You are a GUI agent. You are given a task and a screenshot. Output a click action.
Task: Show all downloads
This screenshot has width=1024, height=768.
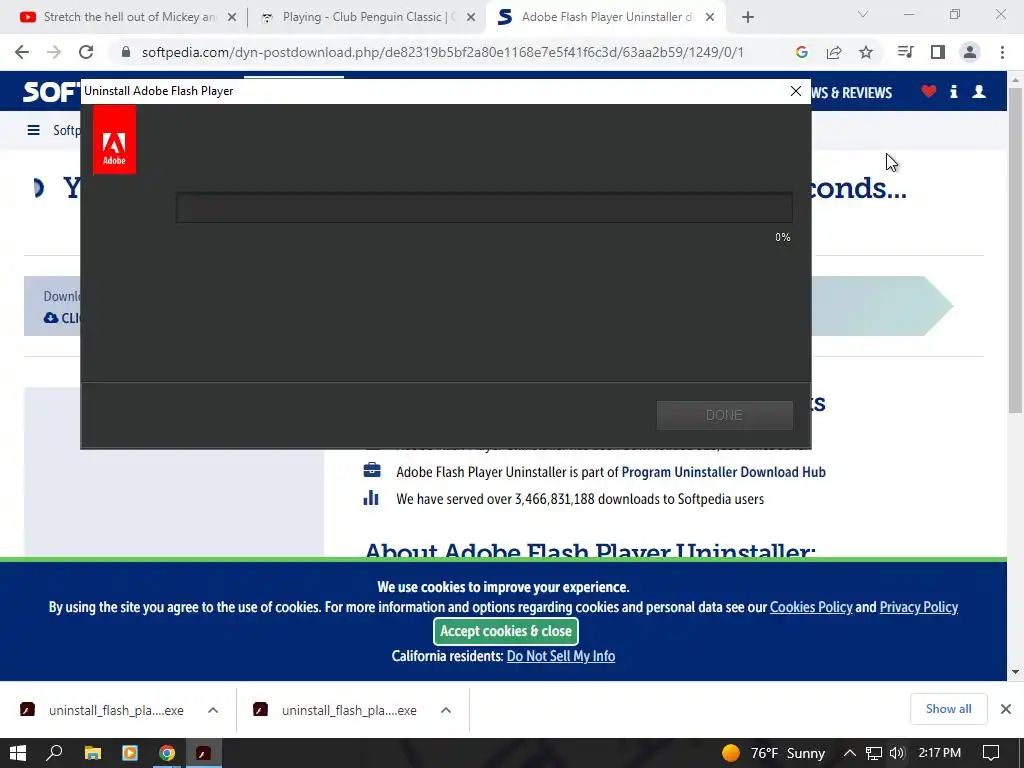pyautogui.click(x=948, y=709)
